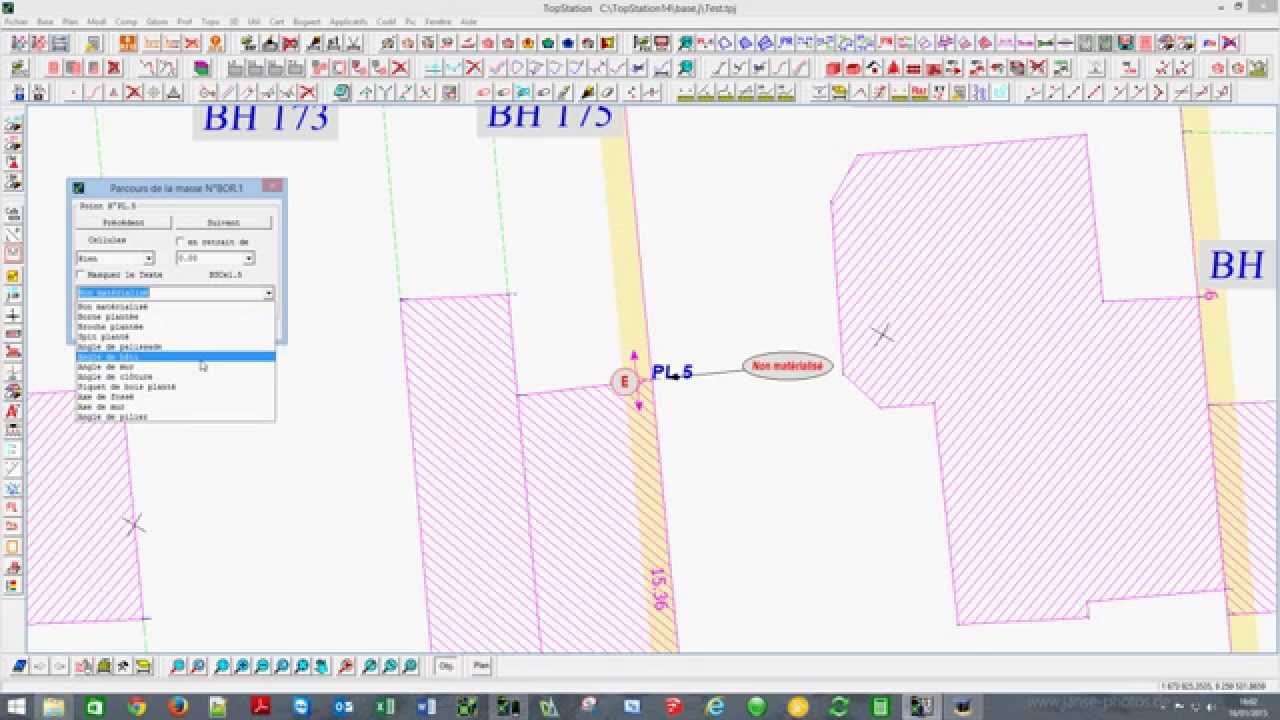1280x720 pixels.
Task: Open Firefox from the taskbar
Action: tap(178, 707)
